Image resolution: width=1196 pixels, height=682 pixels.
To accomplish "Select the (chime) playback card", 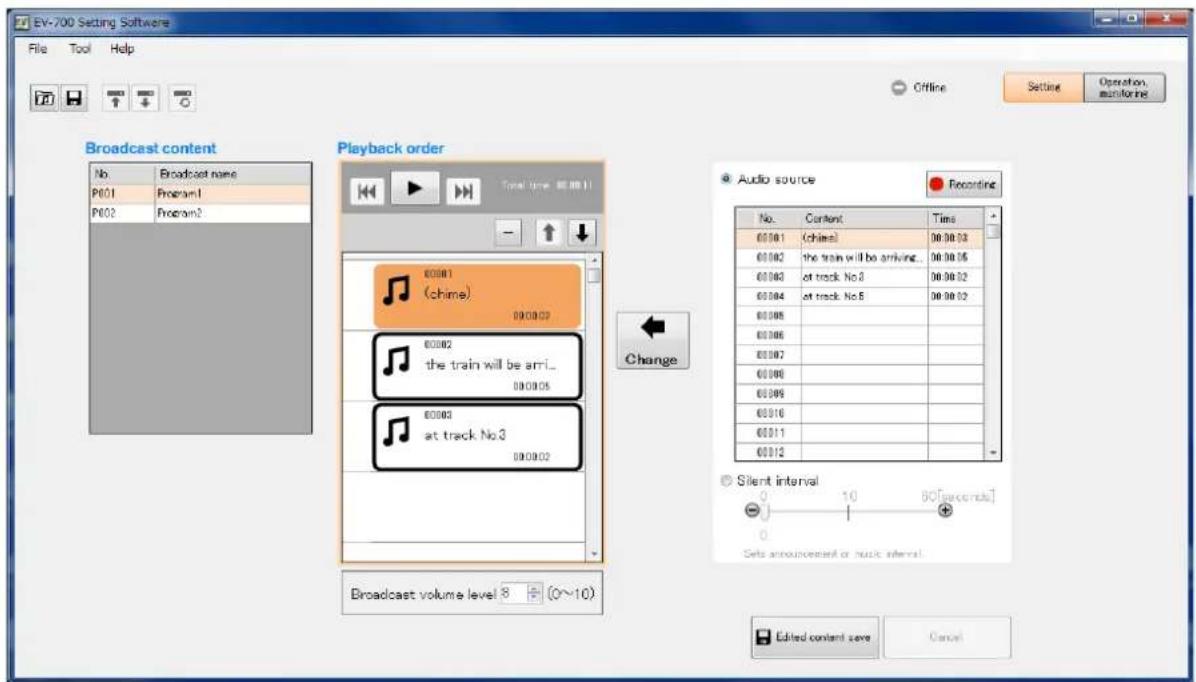I will 477,296.
